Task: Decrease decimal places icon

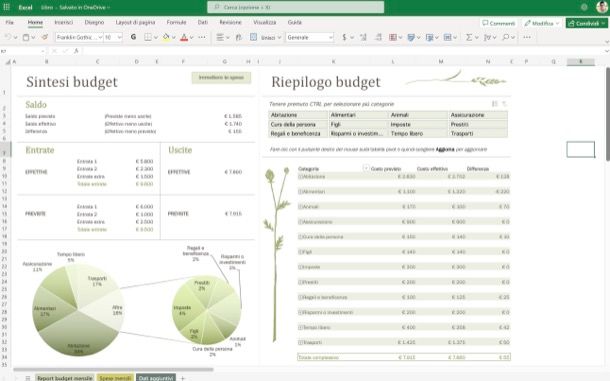Action: [x=378, y=37]
